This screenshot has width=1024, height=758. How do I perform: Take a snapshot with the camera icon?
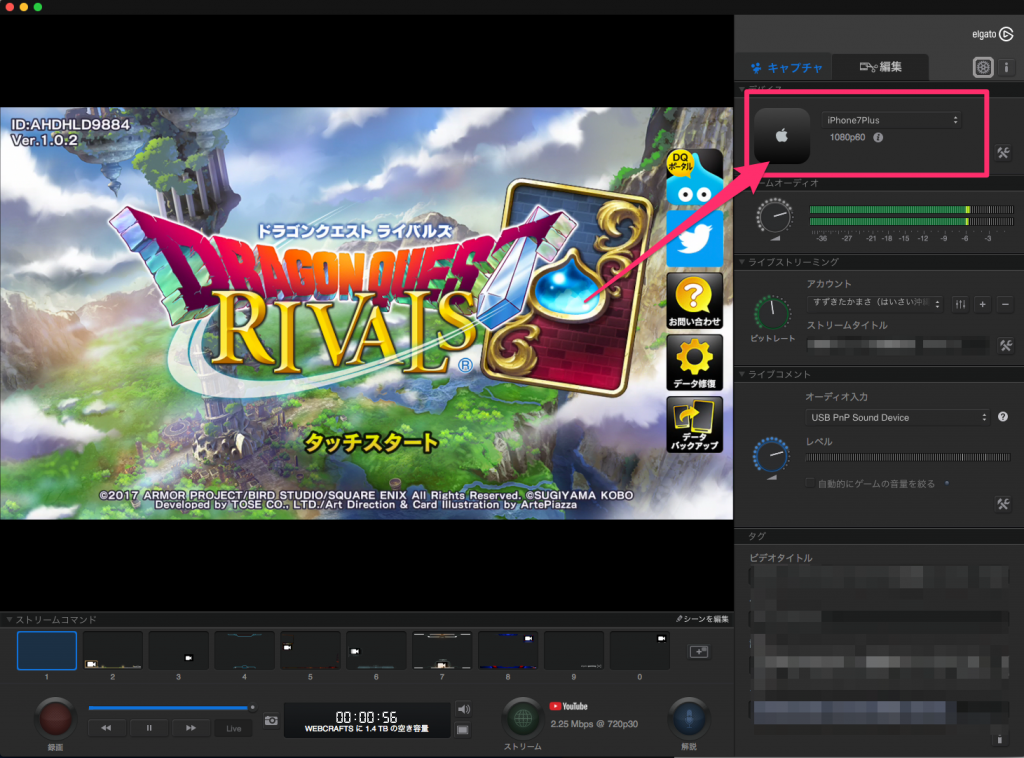[270, 720]
